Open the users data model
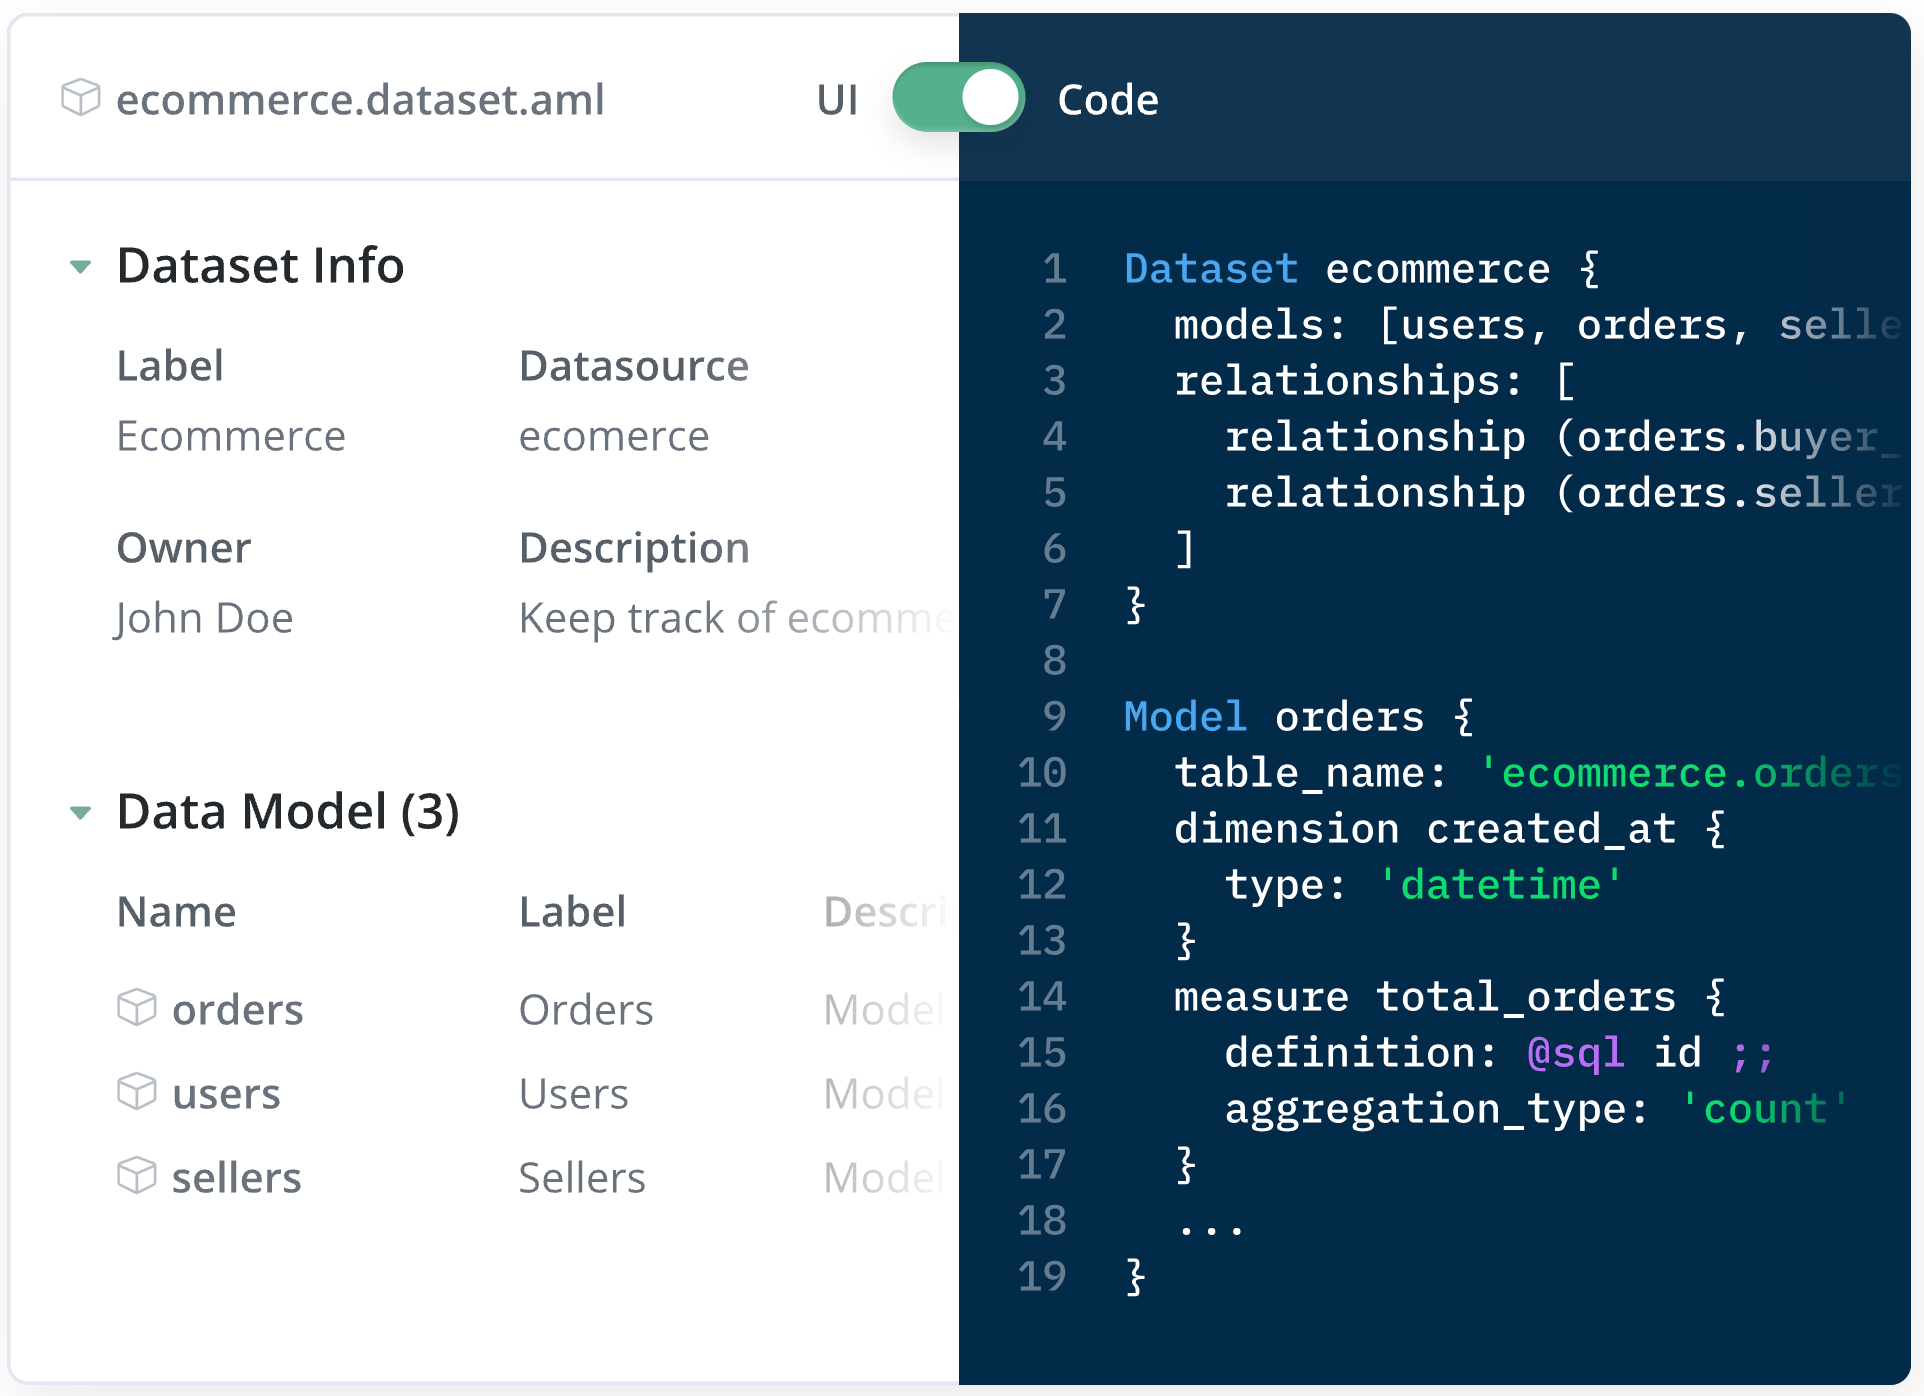Screen dimensions: 1924x1396 click(226, 1094)
